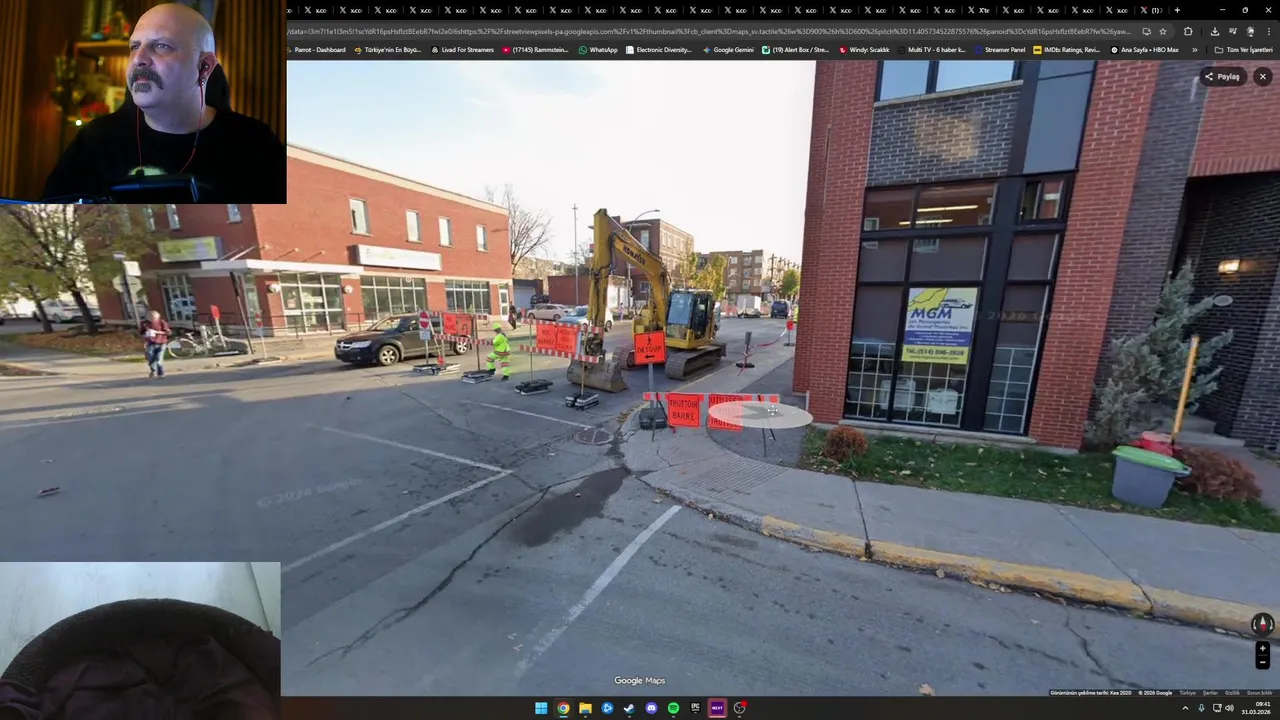Open the browser extensions puzzle icon
1280x720 pixels.
pyautogui.click(x=1188, y=31)
